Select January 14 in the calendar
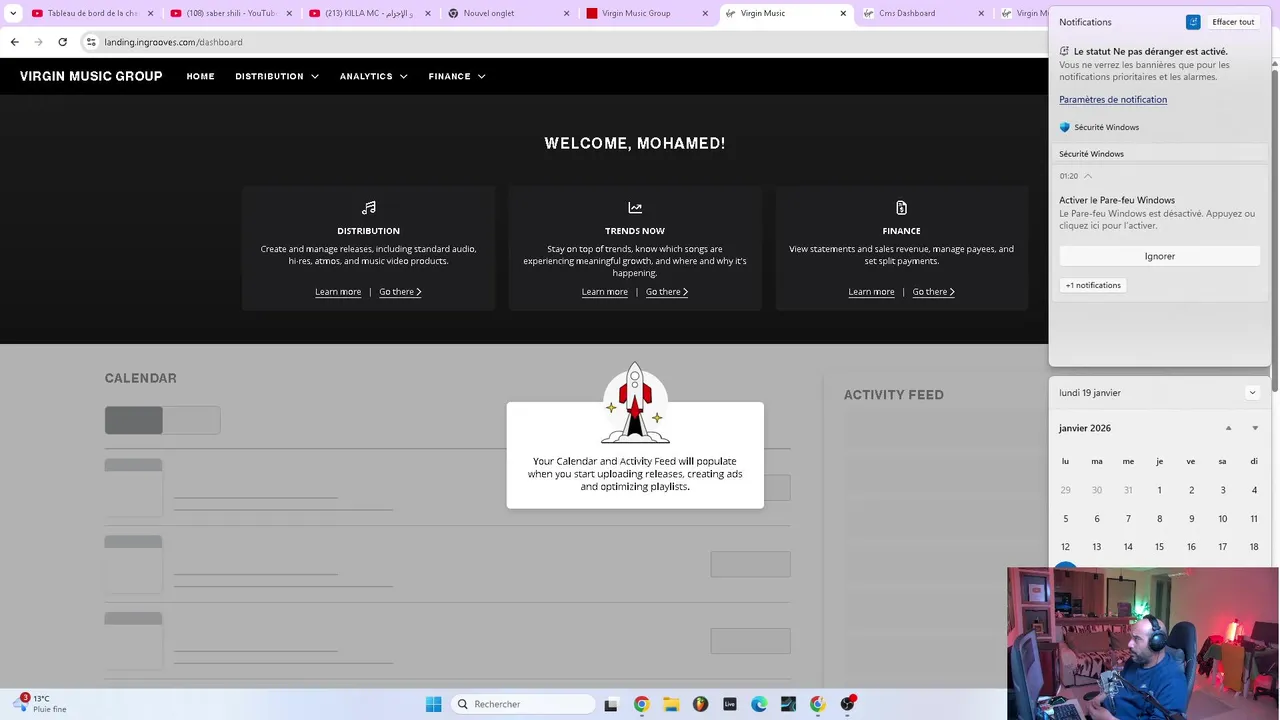This screenshot has height=720, width=1280. click(1128, 547)
